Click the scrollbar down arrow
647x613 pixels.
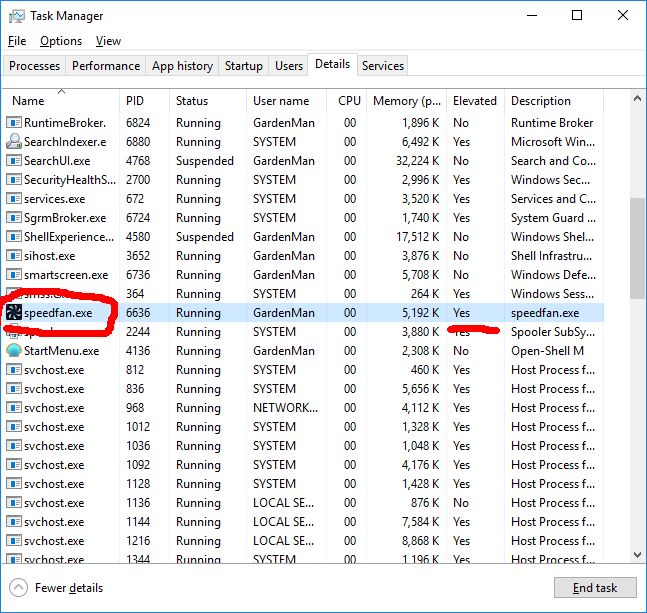coord(638,555)
